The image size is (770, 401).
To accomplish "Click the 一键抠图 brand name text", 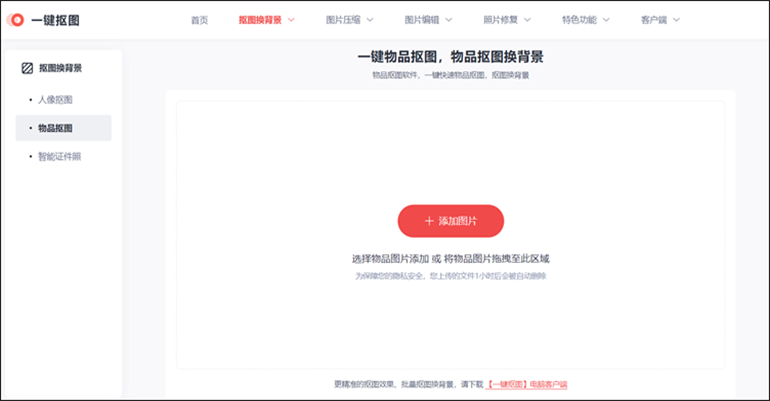I will pos(55,20).
